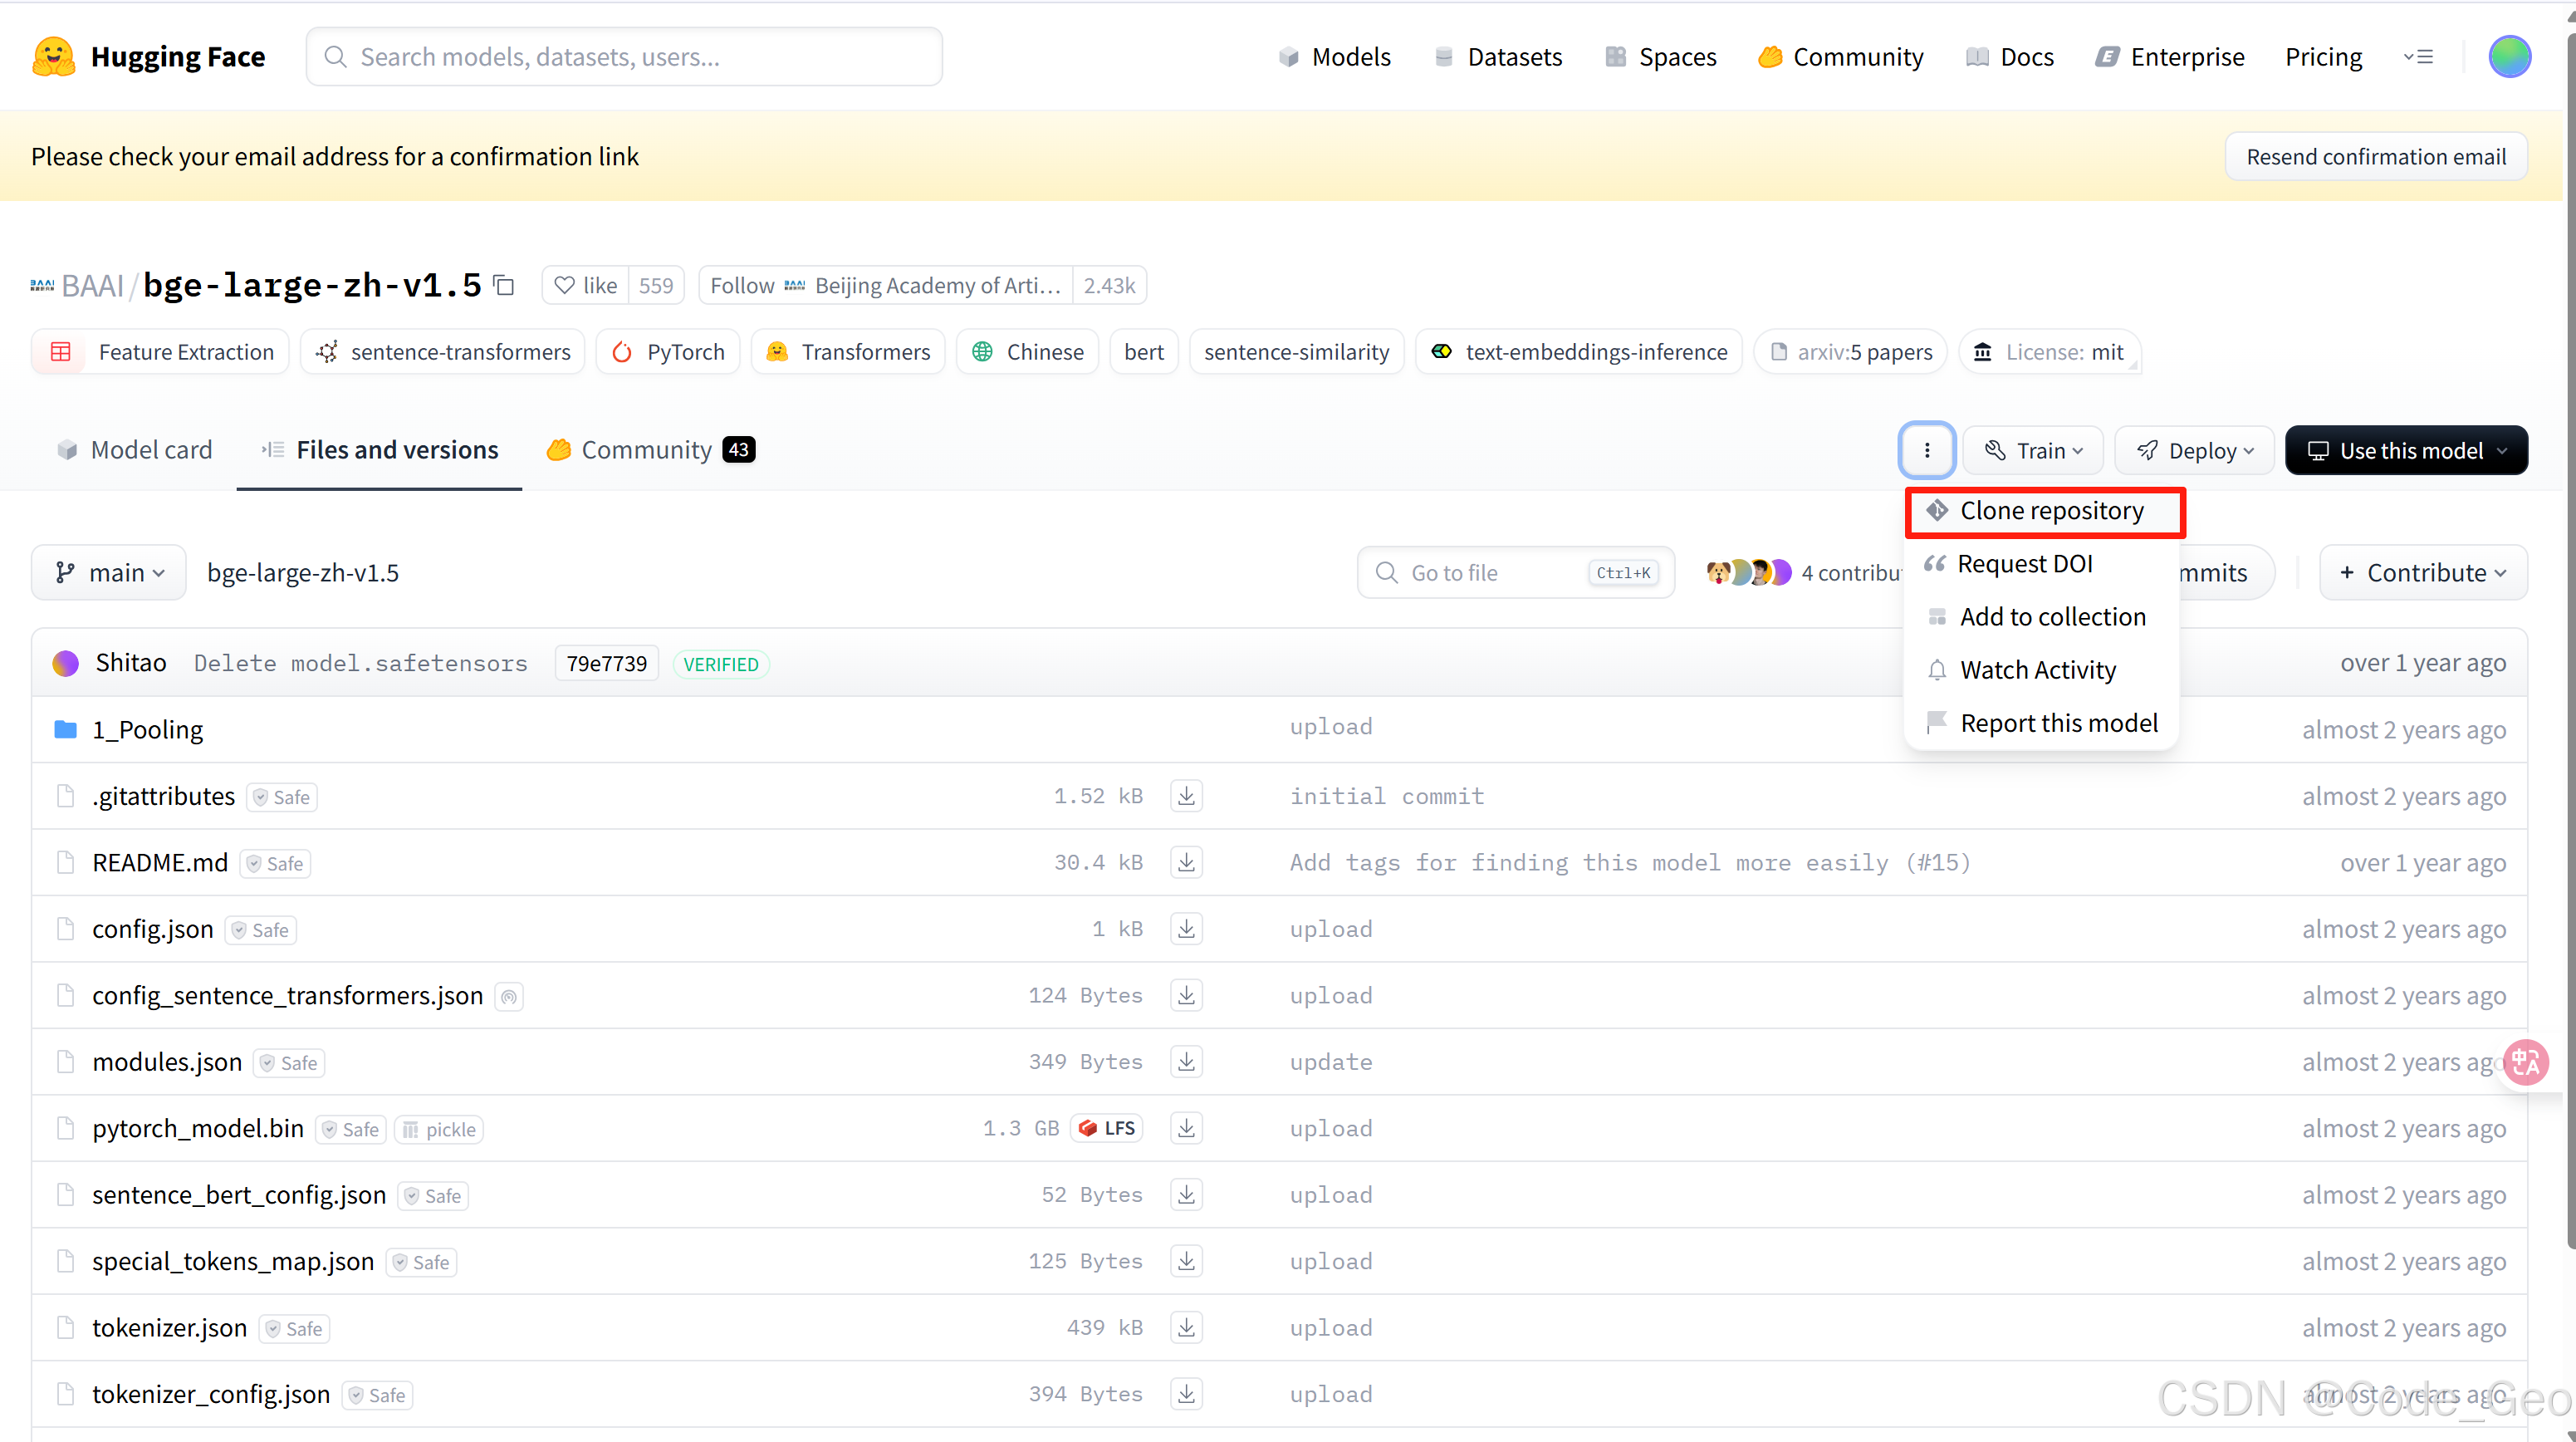Screen dimensions: 2576x1442
Task: Focus the Go to file search field
Action: [x=1515, y=573]
